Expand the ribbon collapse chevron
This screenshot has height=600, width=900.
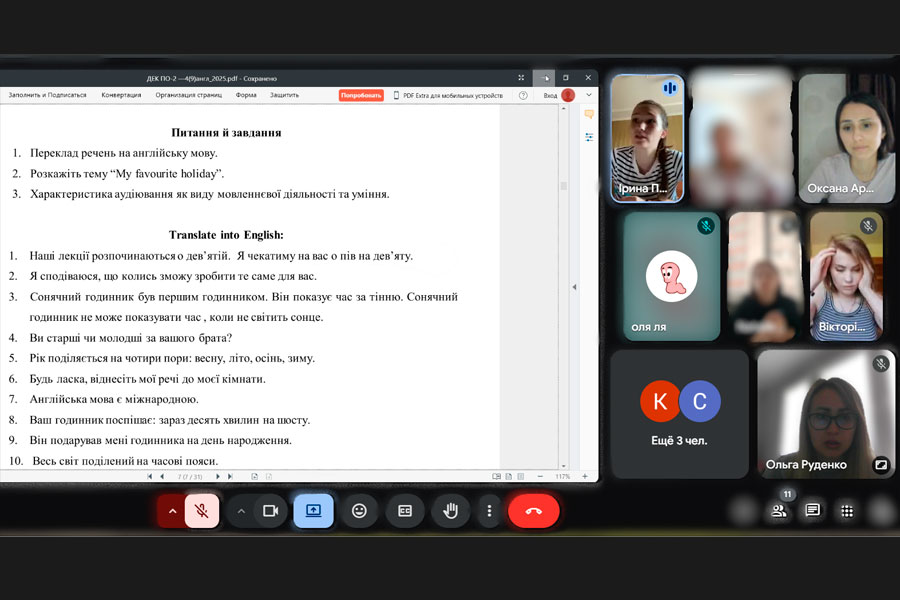[x=588, y=95]
